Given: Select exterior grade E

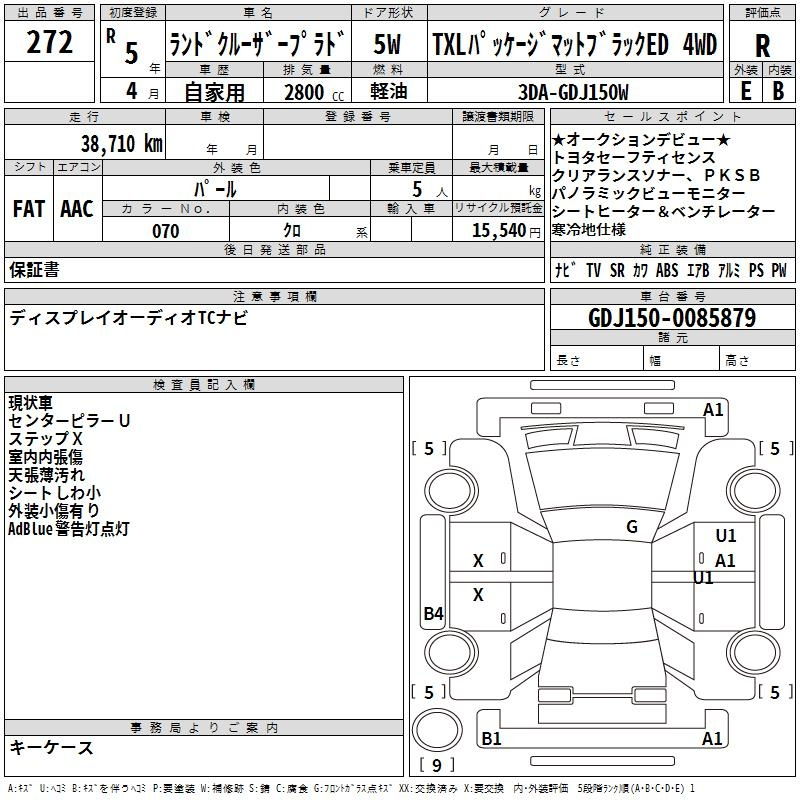Looking at the screenshot, I should coord(745,91).
